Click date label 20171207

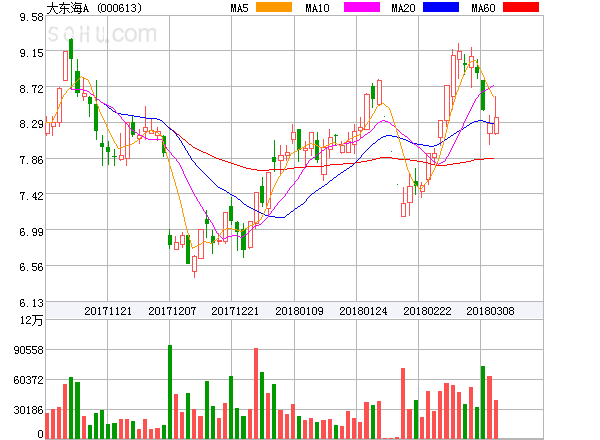pos(172,311)
